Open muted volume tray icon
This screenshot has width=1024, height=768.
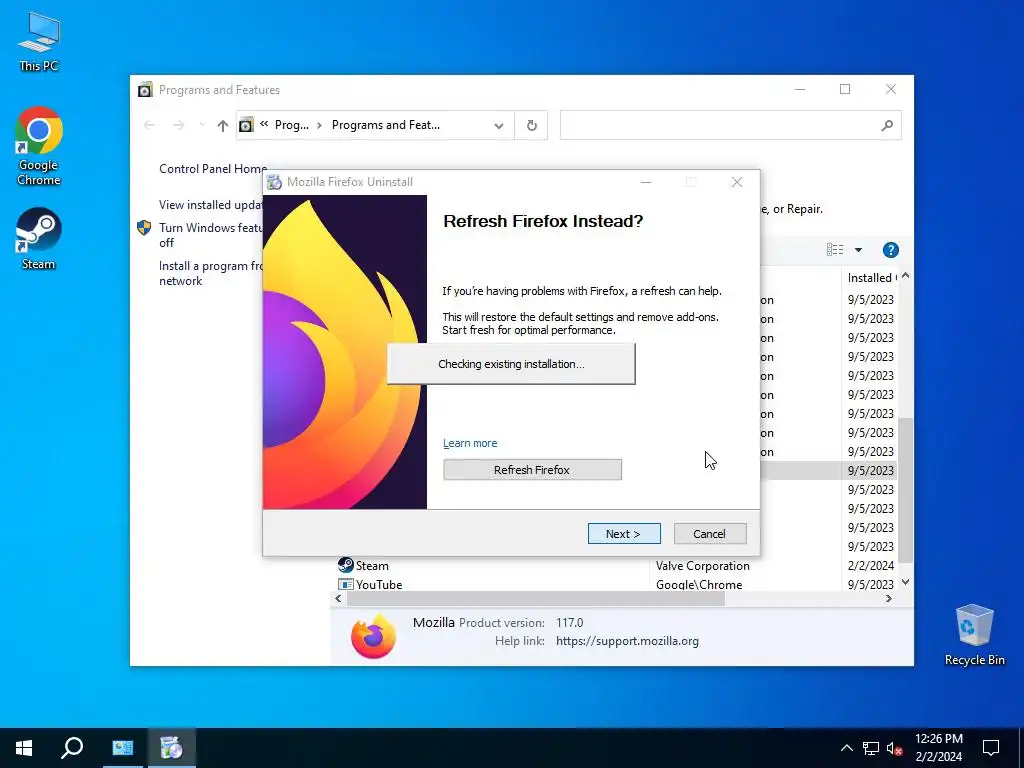(895, 748)
